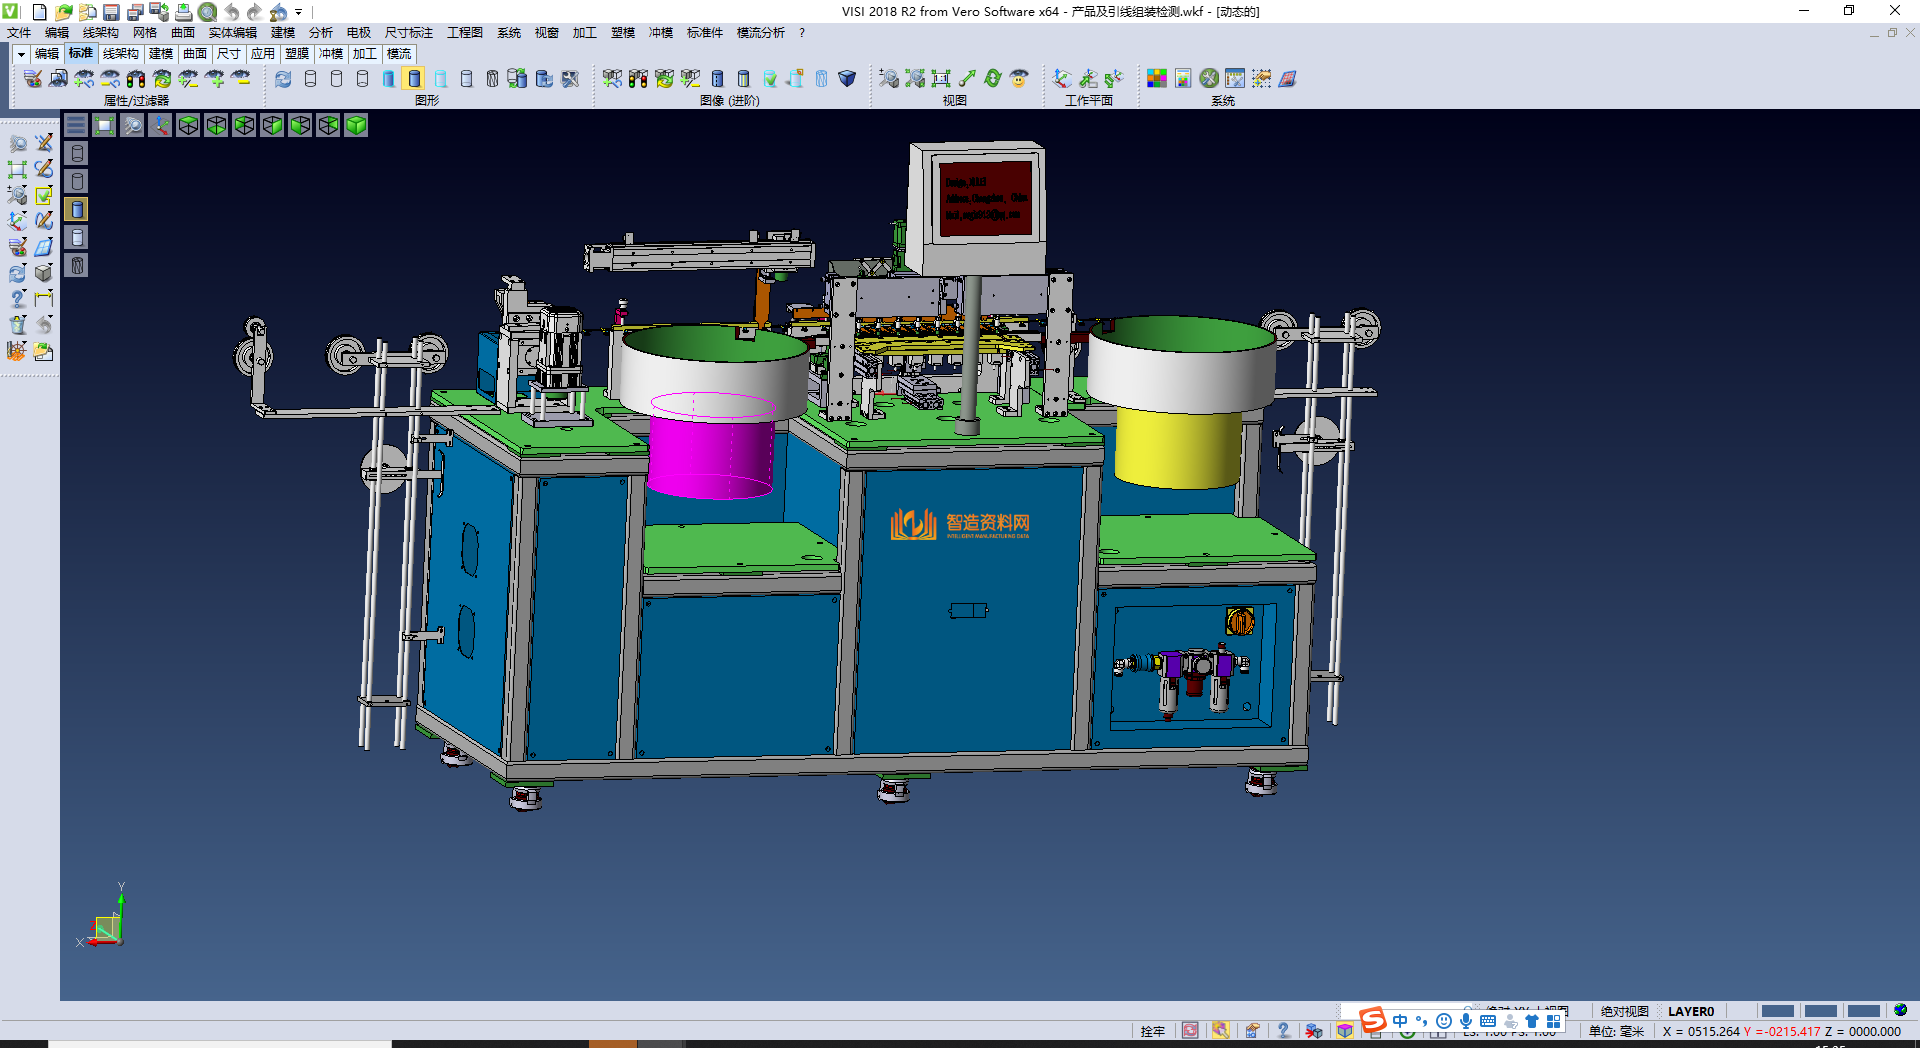Toggle the highlighted cylinder in left vertical strip
The width and height of the screenshot is (1920, 1048).
click(77, 209)
